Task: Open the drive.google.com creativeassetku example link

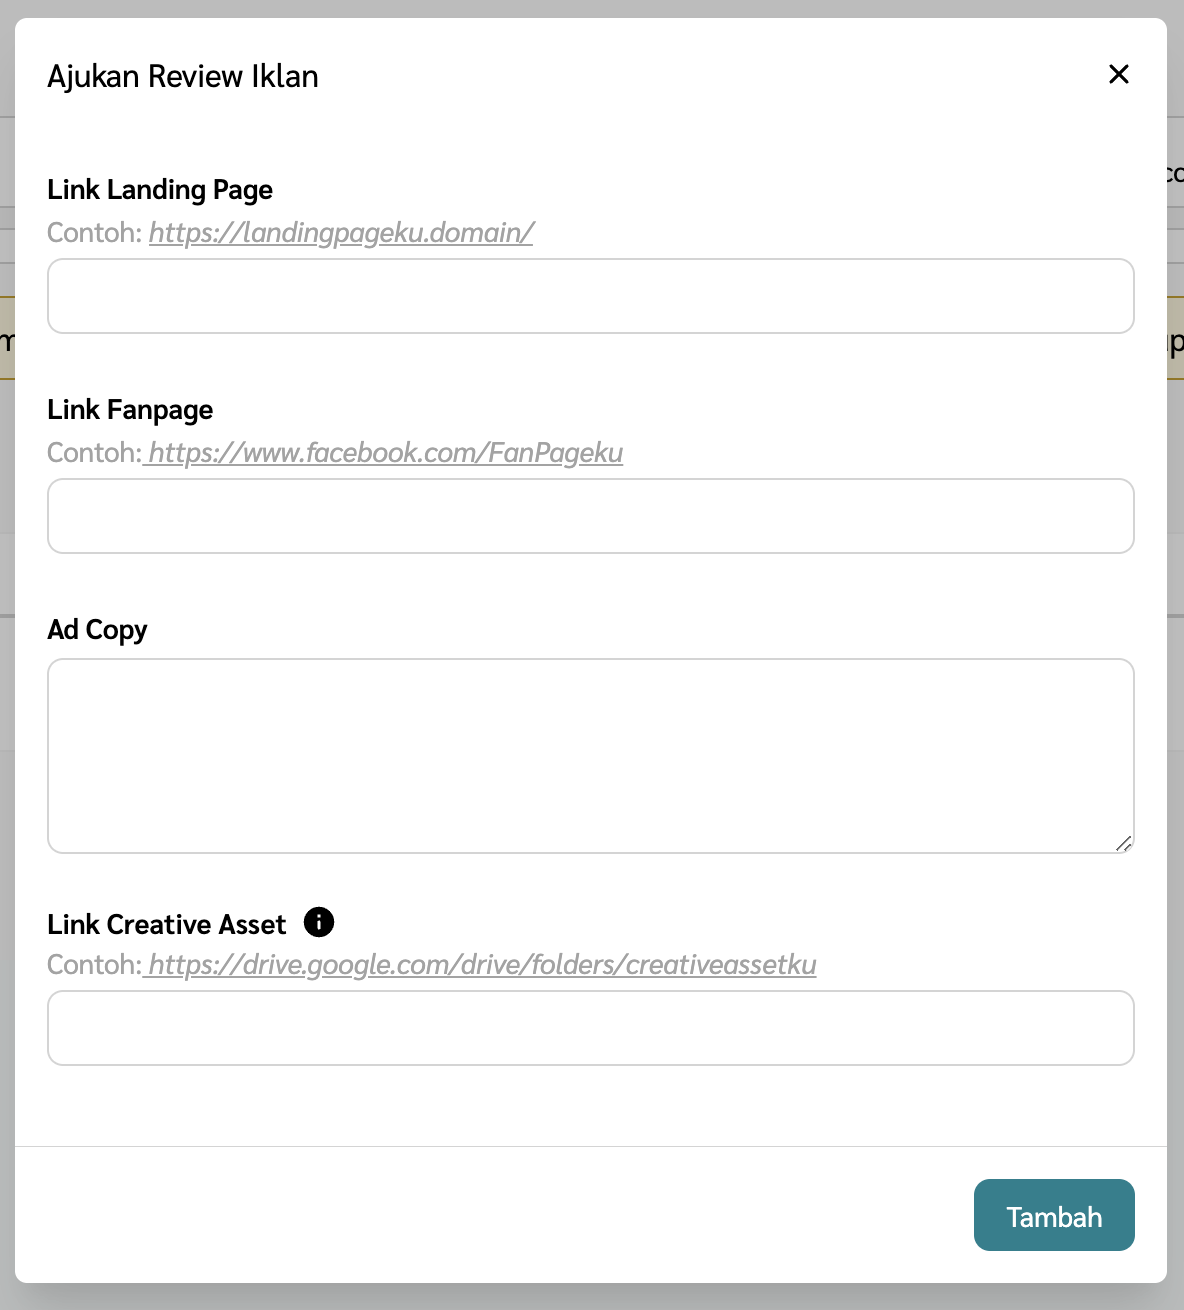Action: [x=482, y=965]
